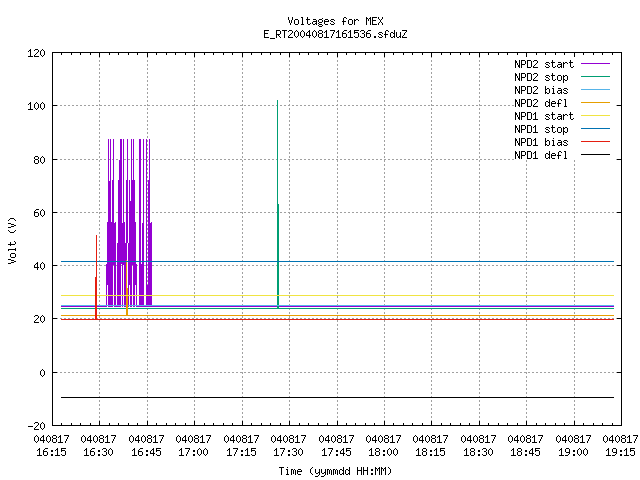Click the 'Volt (V)' y-axis label
The image size is (640, 480).
point(12,240)
